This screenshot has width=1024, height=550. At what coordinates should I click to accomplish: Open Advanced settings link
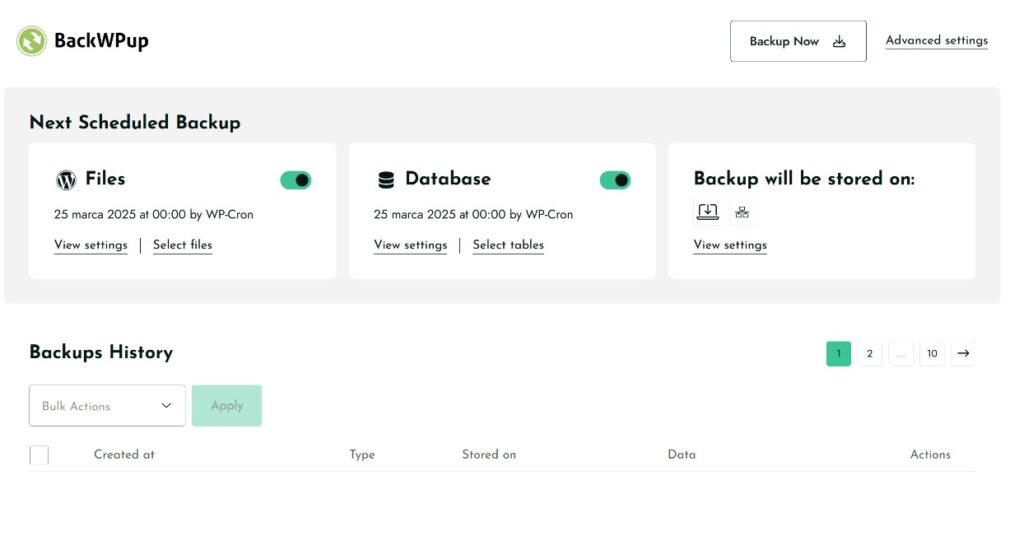tap(936, 41)
